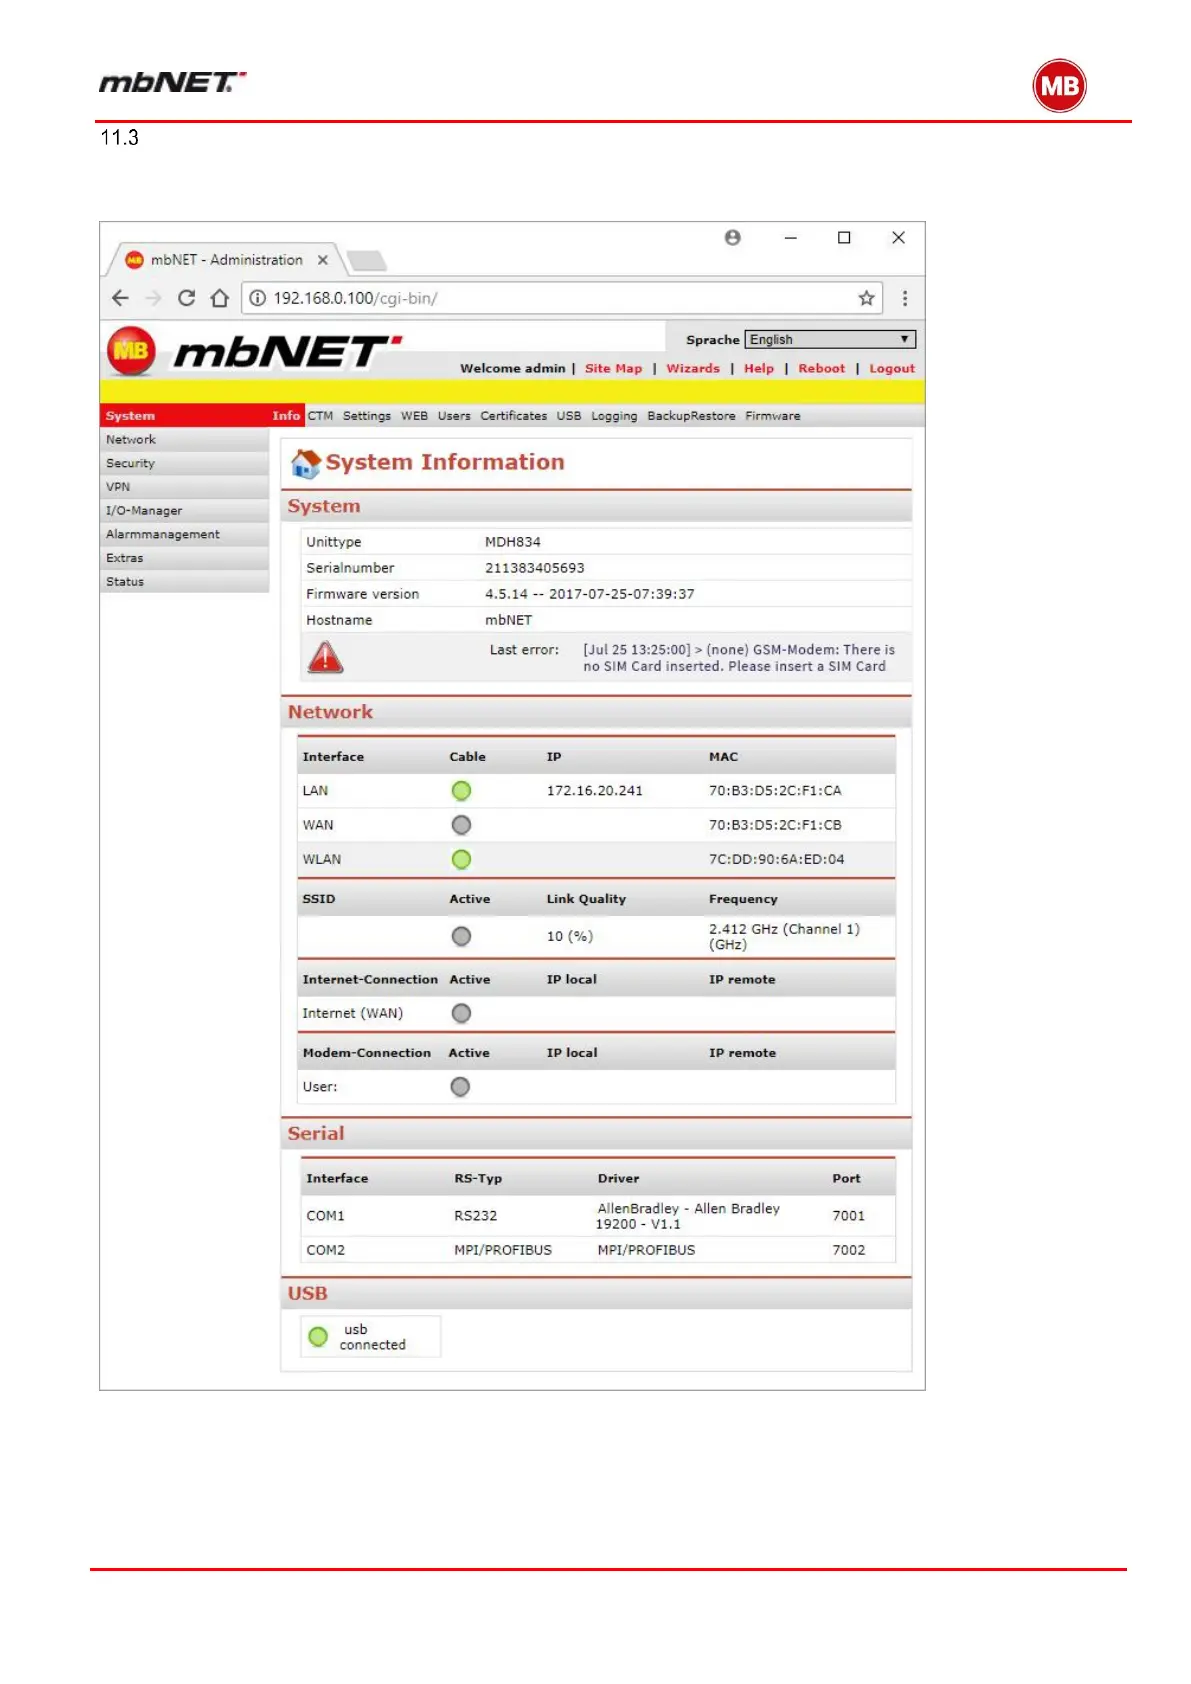Click the red warning triangle icon

[325, 657]
